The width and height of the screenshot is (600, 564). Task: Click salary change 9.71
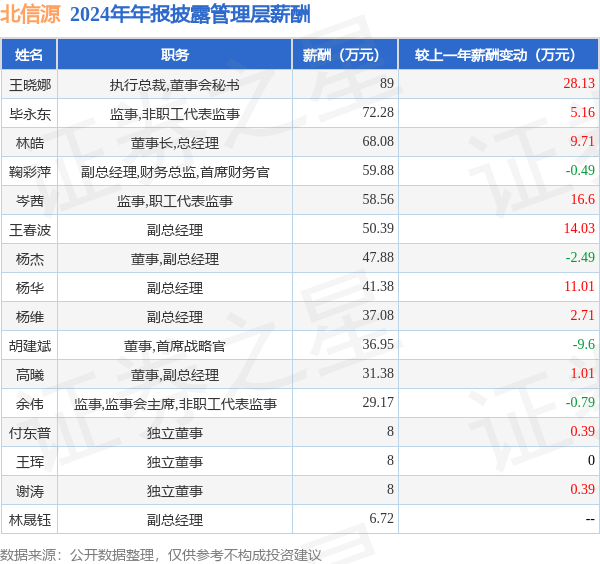click(582, 141)
